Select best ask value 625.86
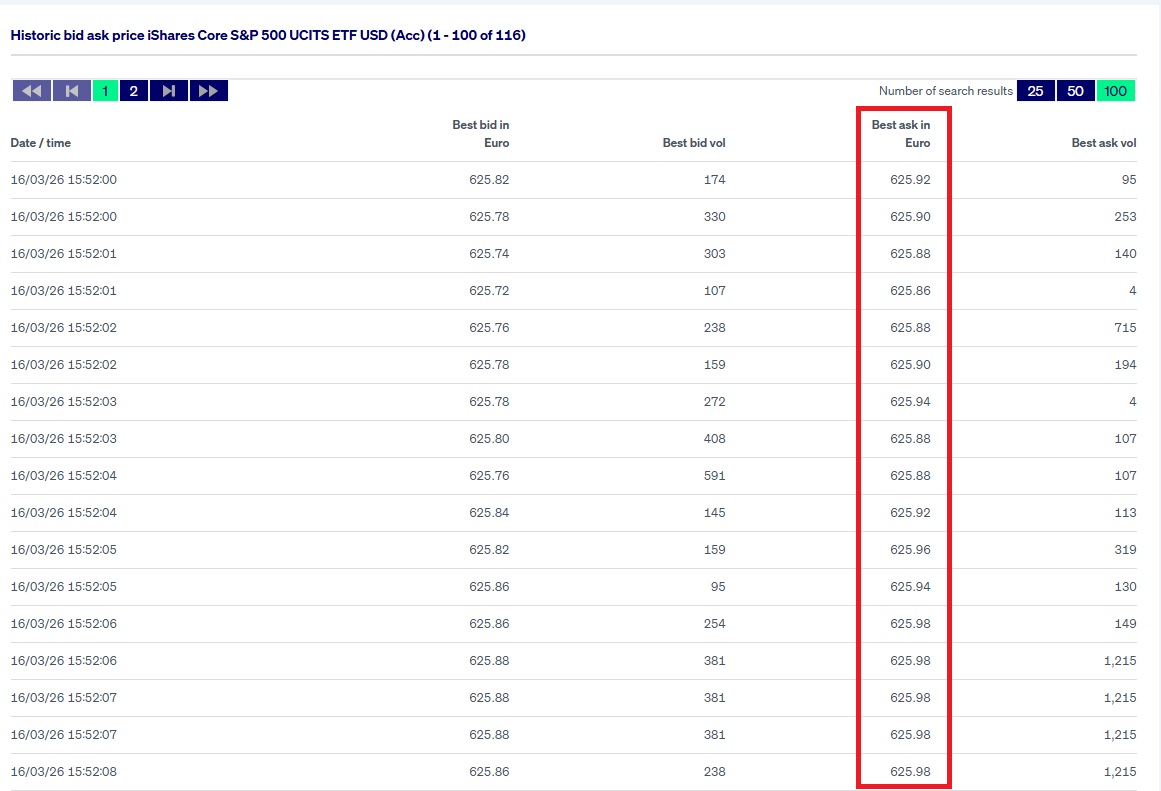 click(910, 290)
